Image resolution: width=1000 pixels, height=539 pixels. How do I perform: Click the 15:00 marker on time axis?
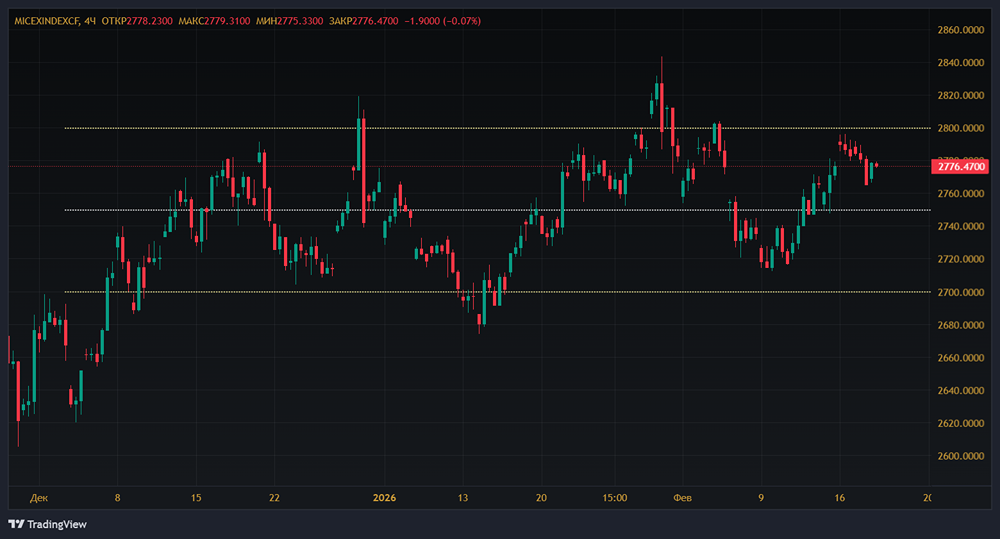coord(615,497)
